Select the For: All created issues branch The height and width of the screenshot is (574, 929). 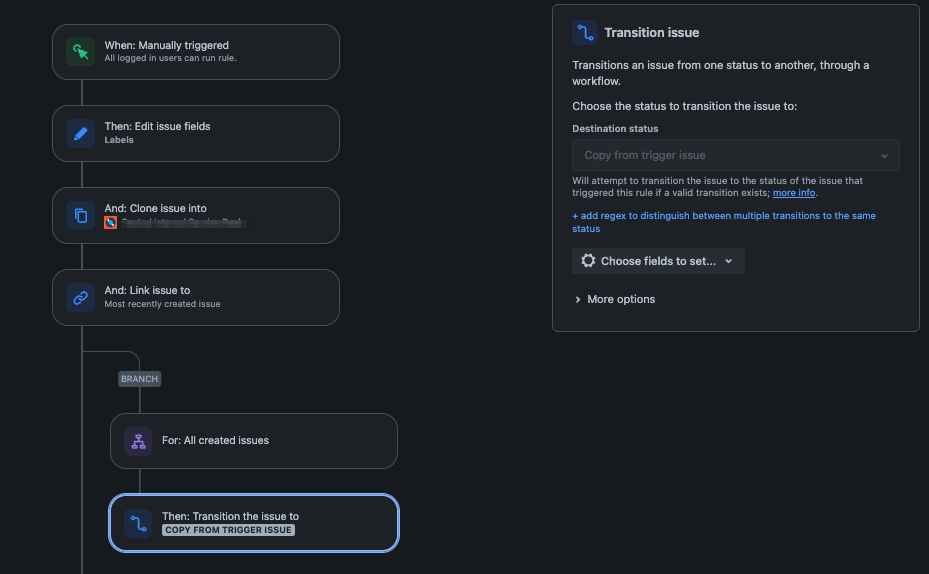pyautogui.click(x=254, y=441)
